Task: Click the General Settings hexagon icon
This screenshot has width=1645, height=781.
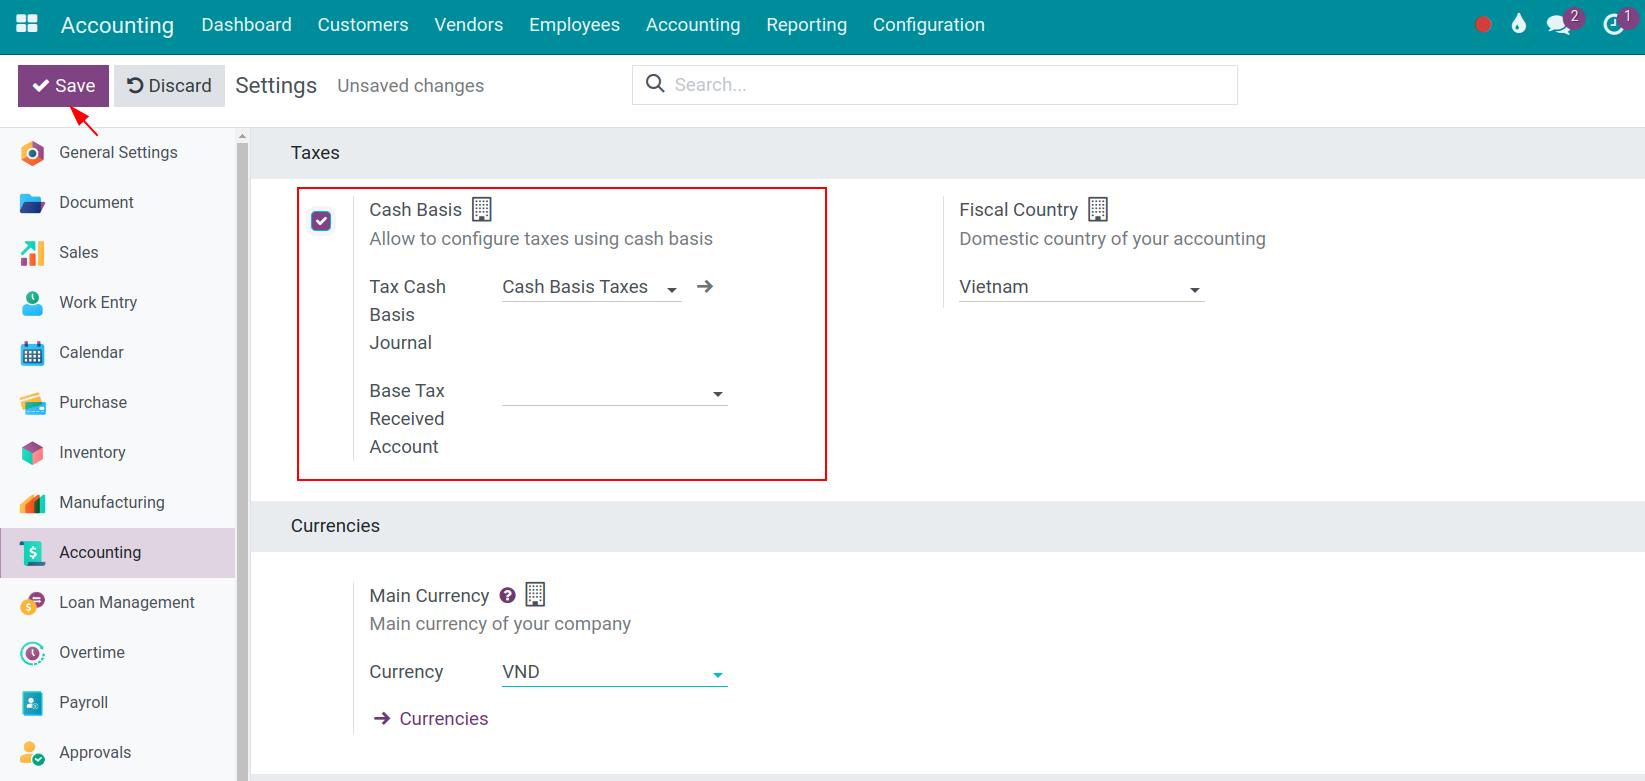Action: tap(32, 153)
